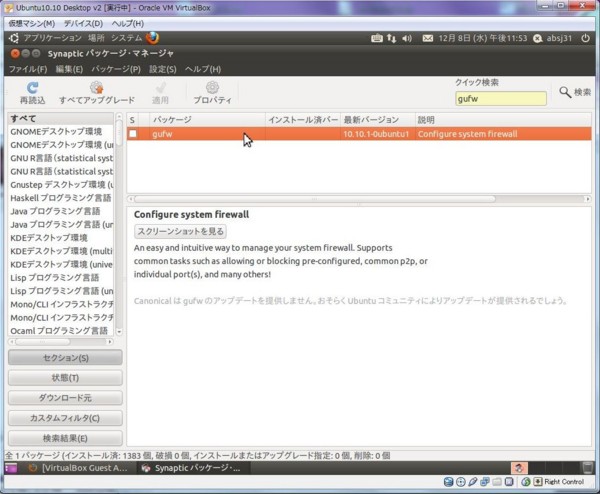Viewport: 600px width, 494px height.
Task: Click the 状態(T) filter button
Action: tap(65, 378)
